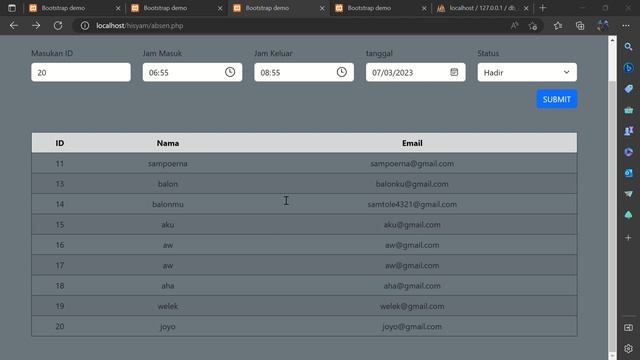
Task: Click joyo@gmail.com email cell
Action: click(x=412, y=327)
